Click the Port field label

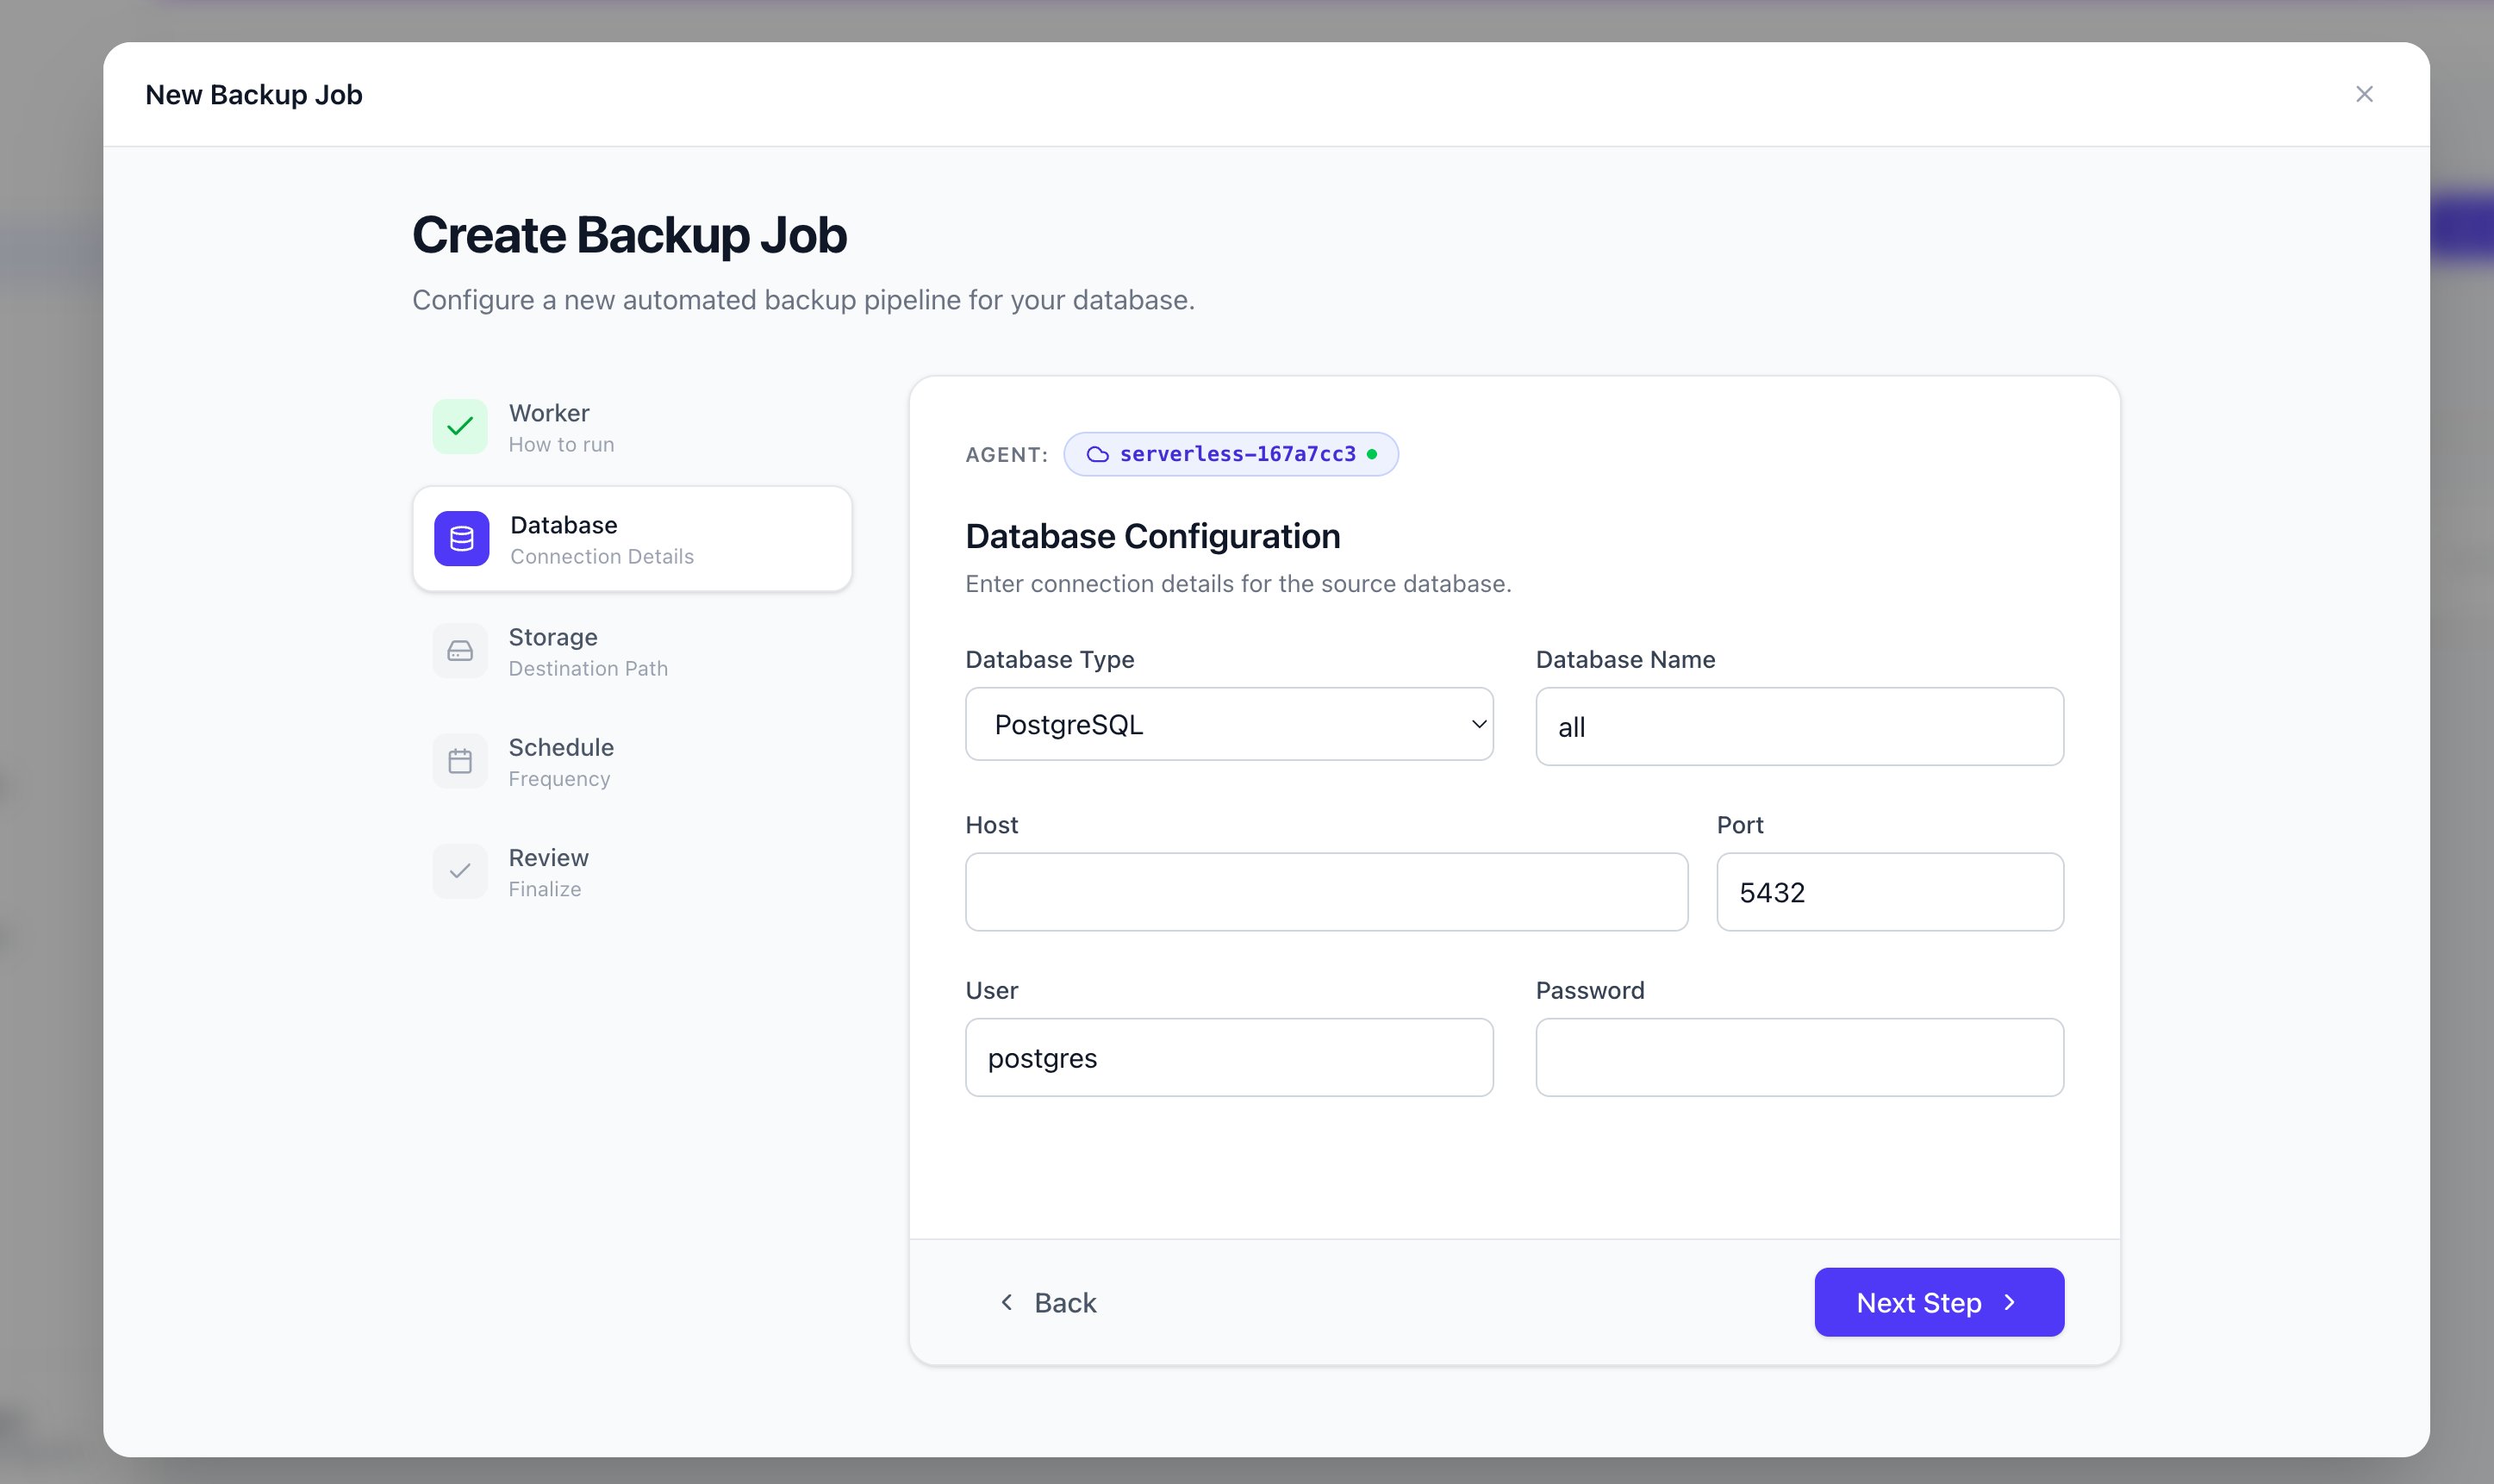click(1740, 825)
